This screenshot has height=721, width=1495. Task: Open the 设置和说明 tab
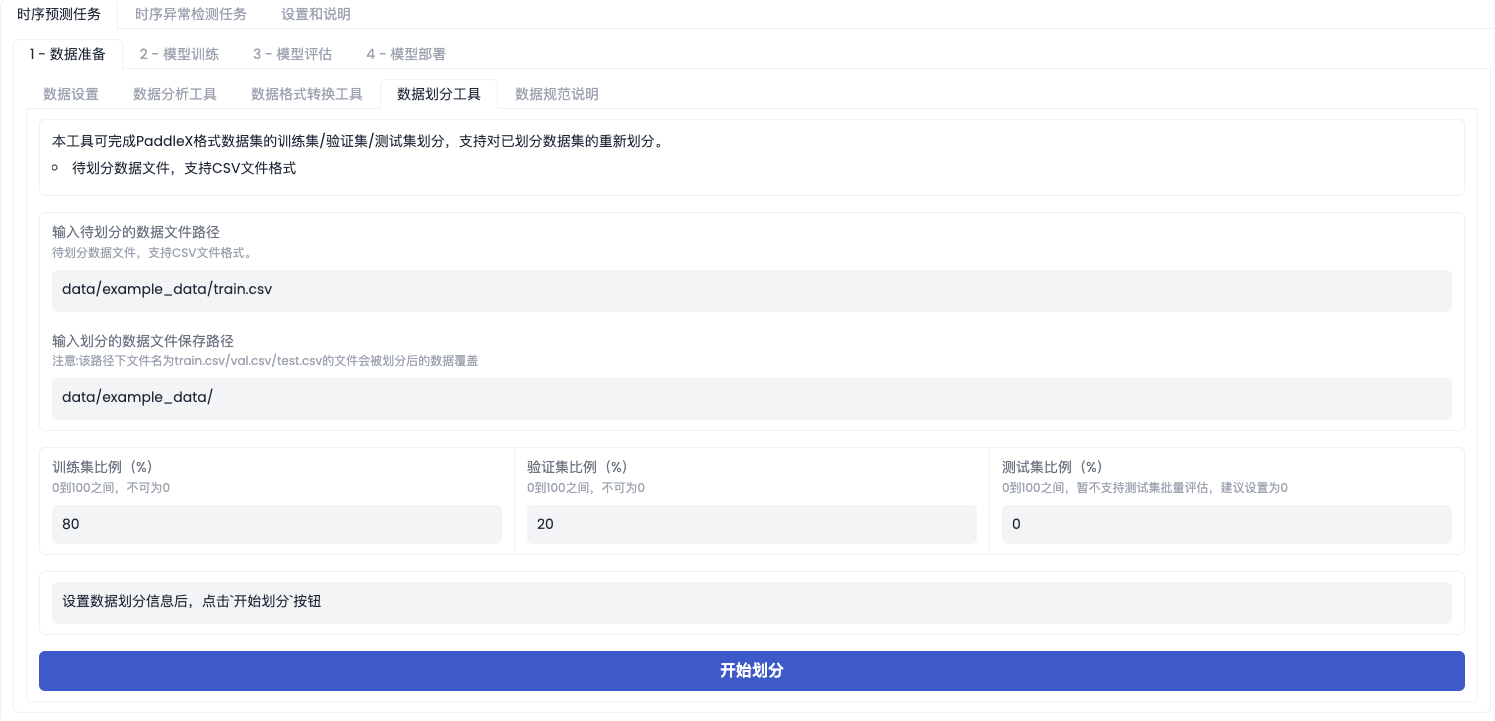(x=316, y=14)
